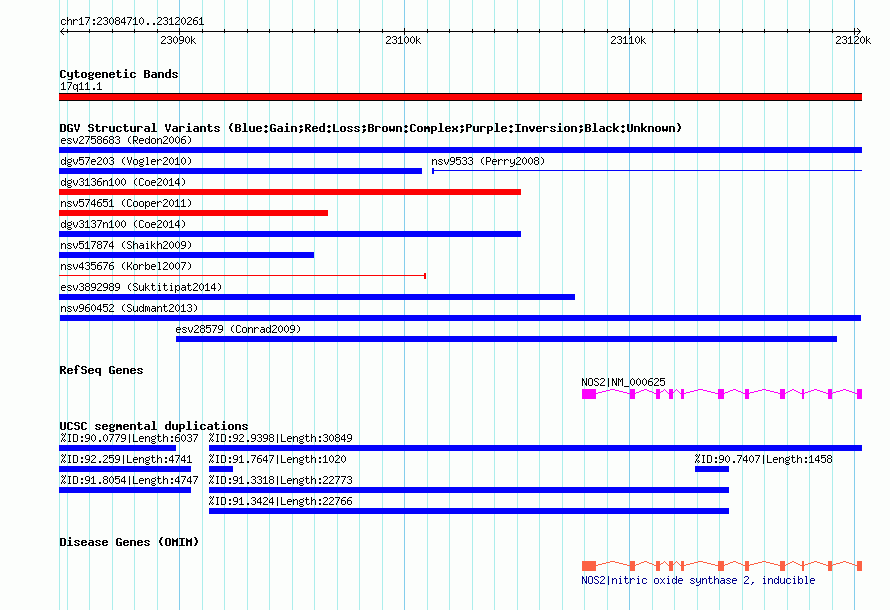
Task: Click the right arrow on the ruler
Action: tap(858, 32)
